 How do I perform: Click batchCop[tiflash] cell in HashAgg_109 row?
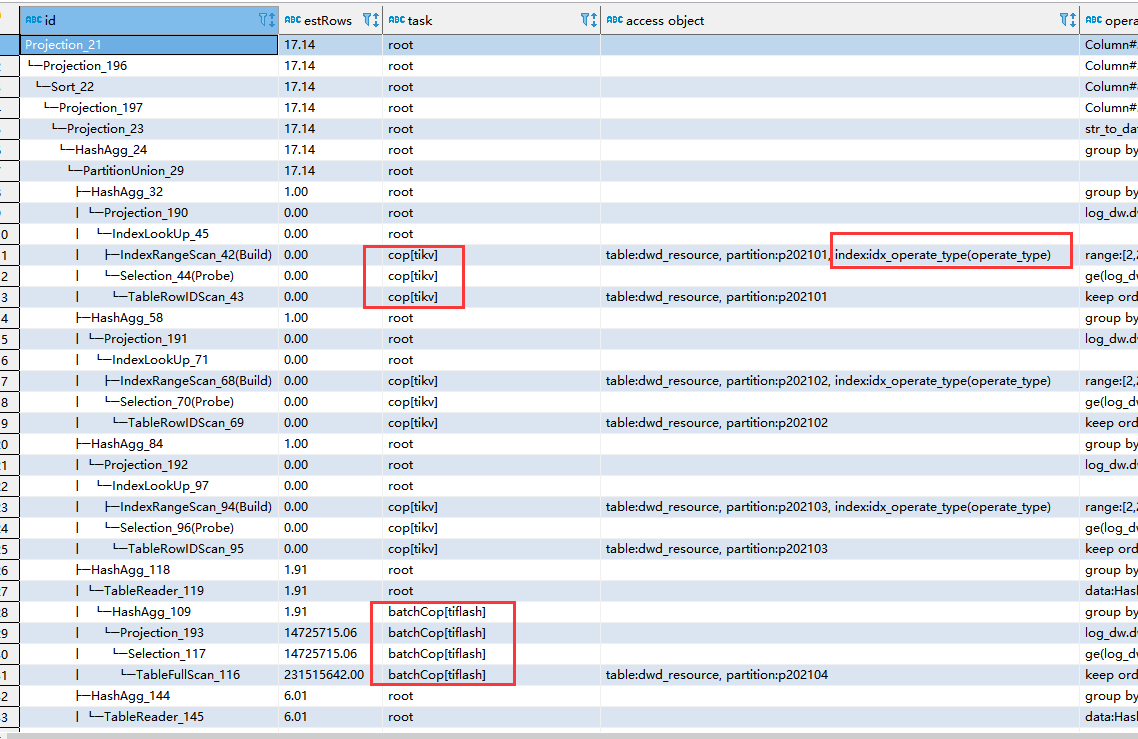point(436,612)
